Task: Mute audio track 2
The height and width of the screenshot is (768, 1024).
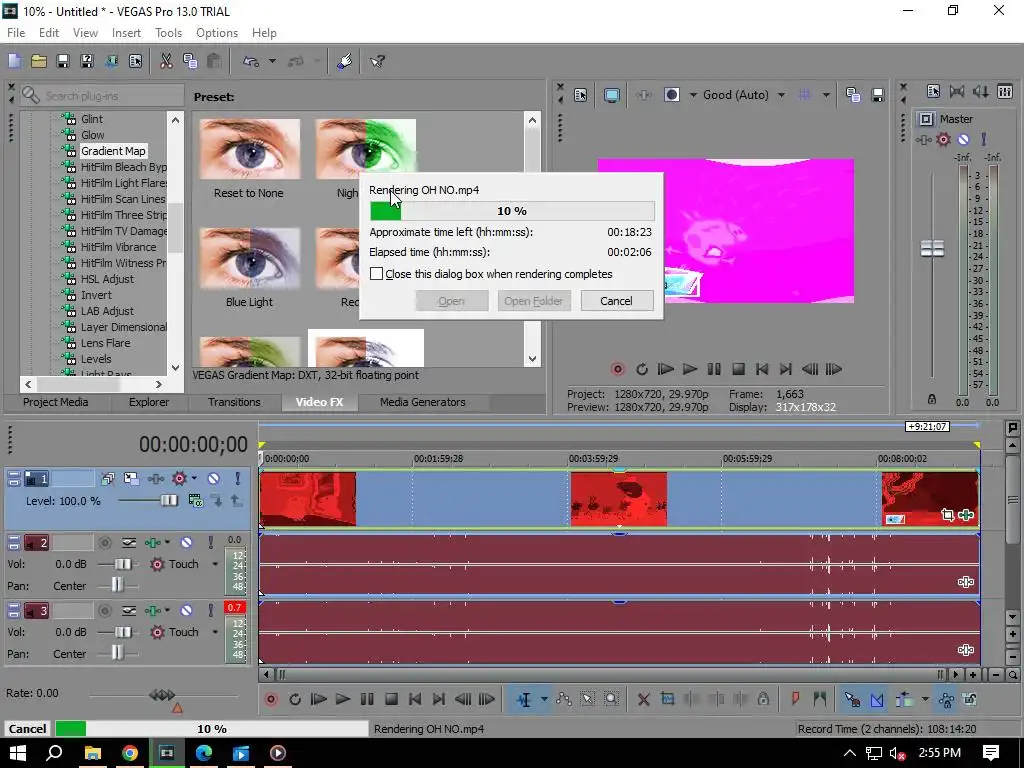Action: click(186, 542)
